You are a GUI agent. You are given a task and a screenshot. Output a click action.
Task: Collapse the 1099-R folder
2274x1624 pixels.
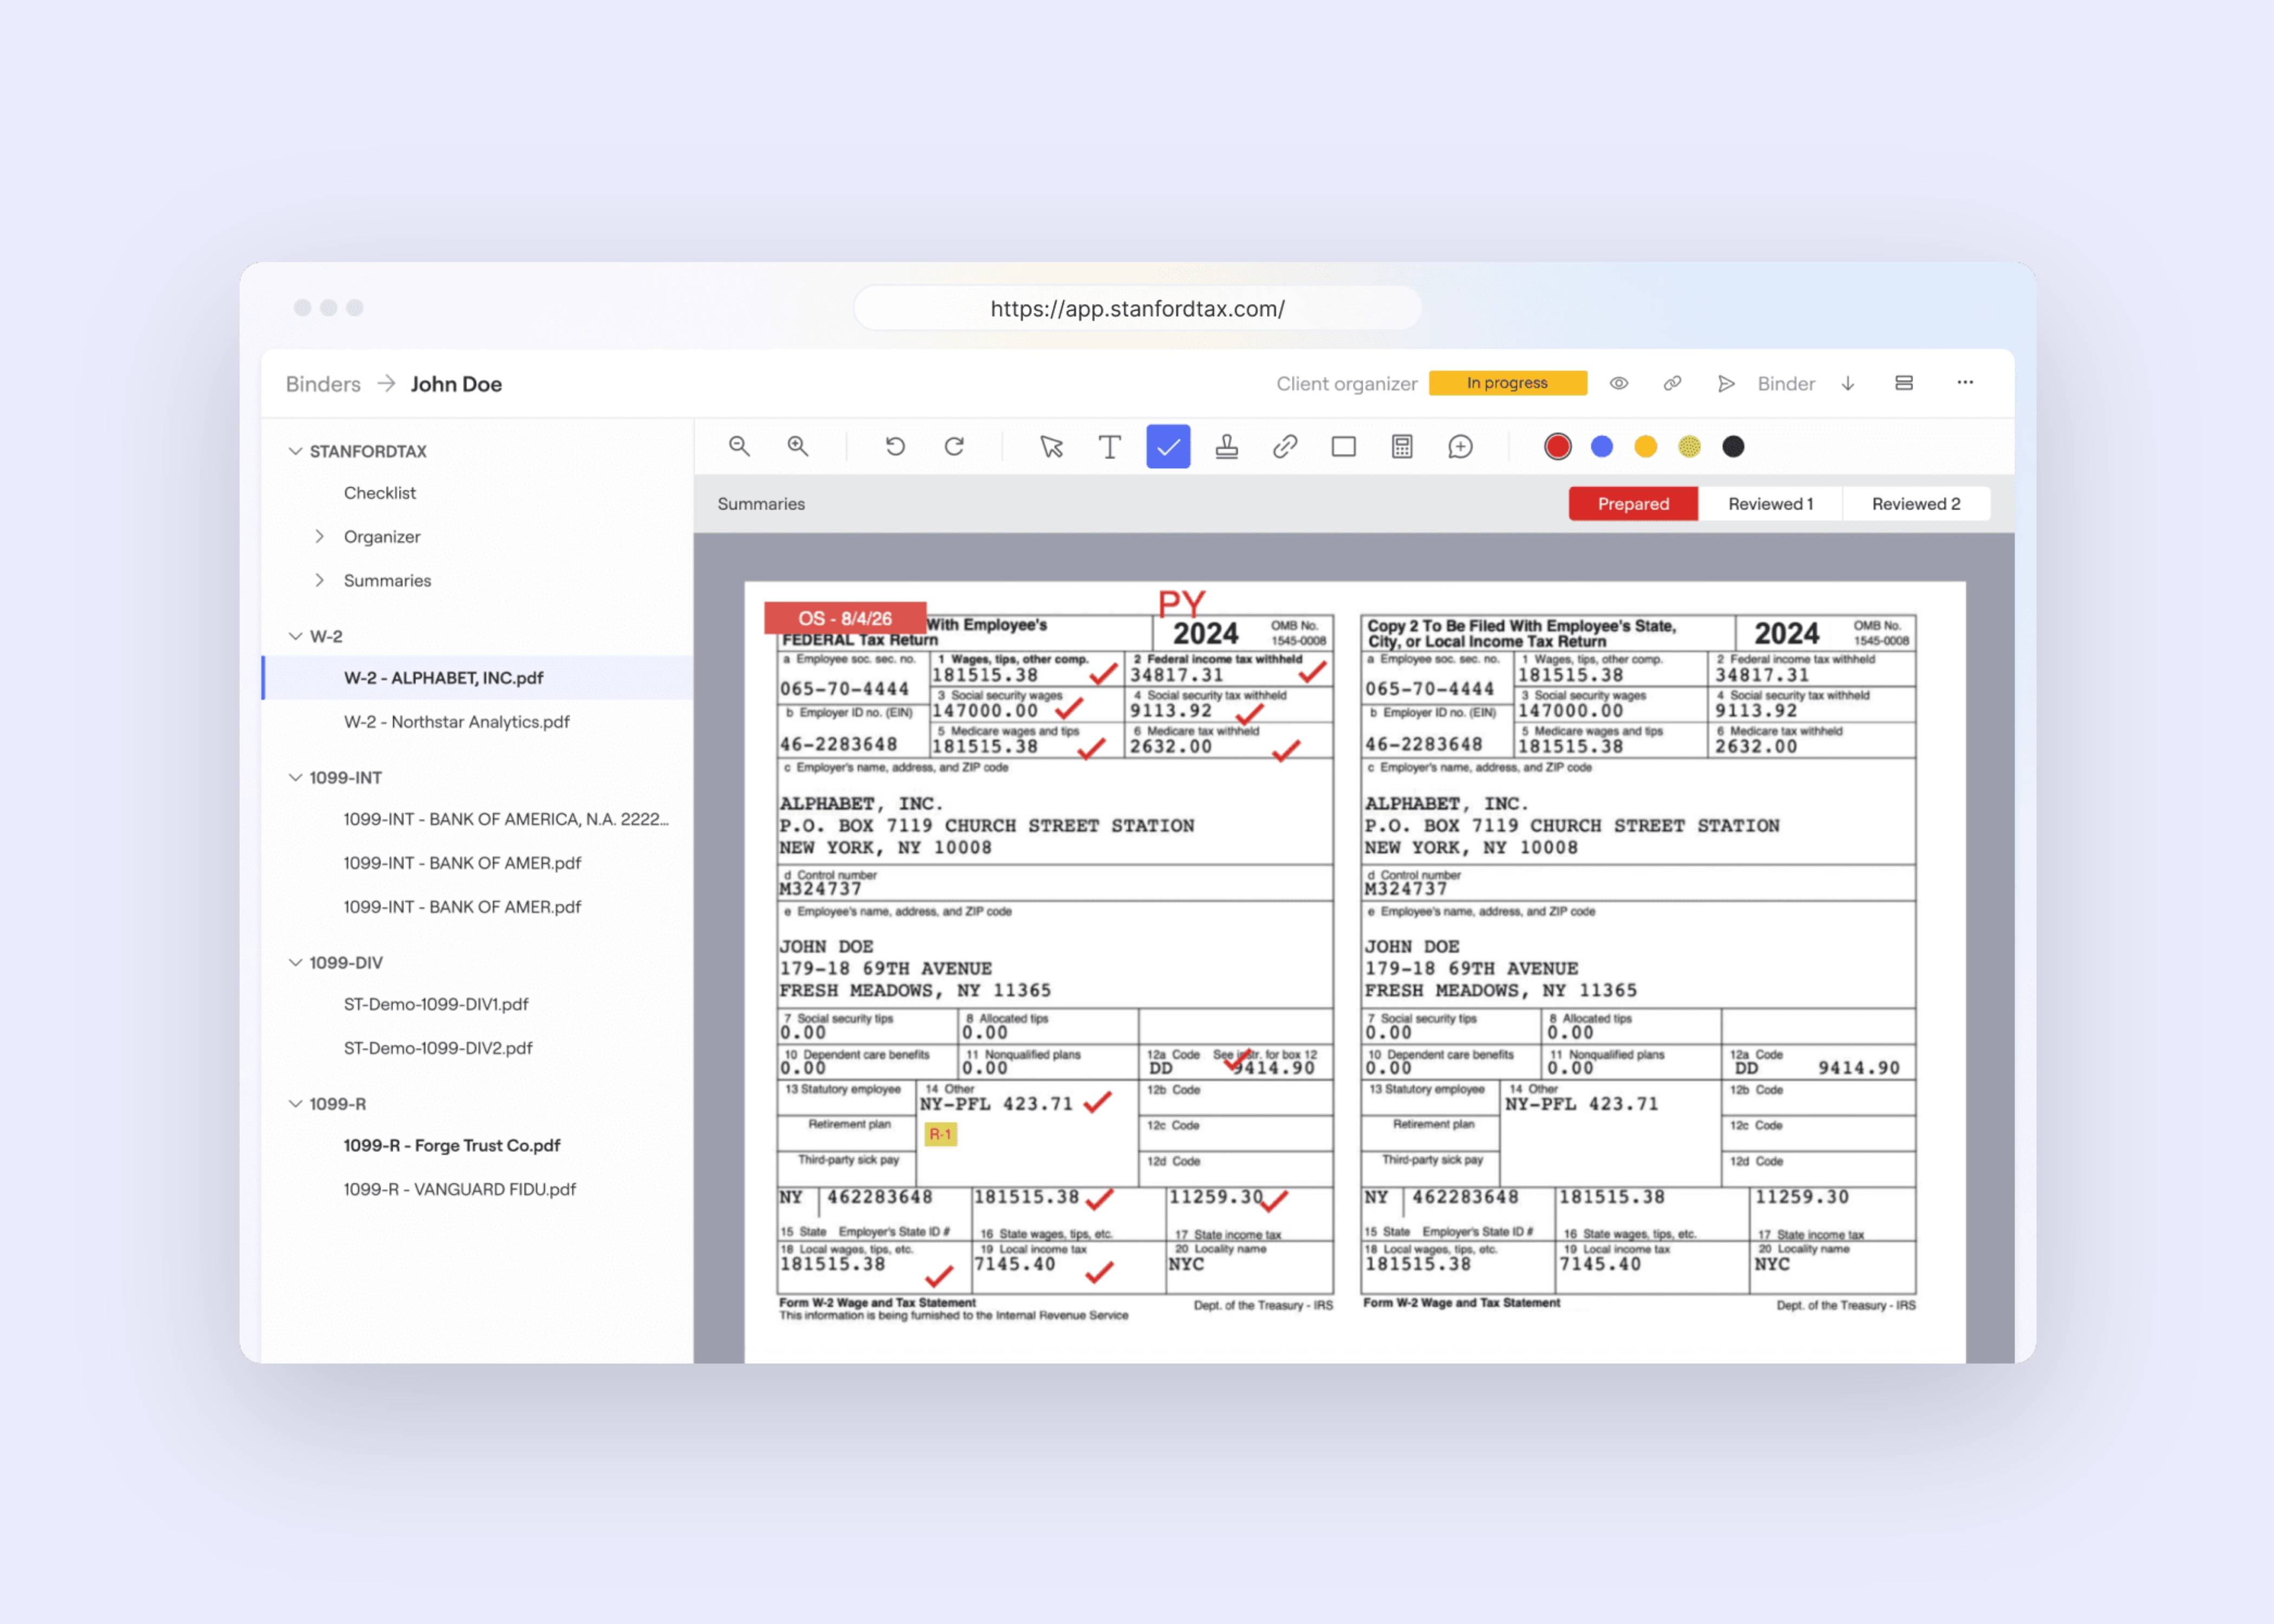295,1103
